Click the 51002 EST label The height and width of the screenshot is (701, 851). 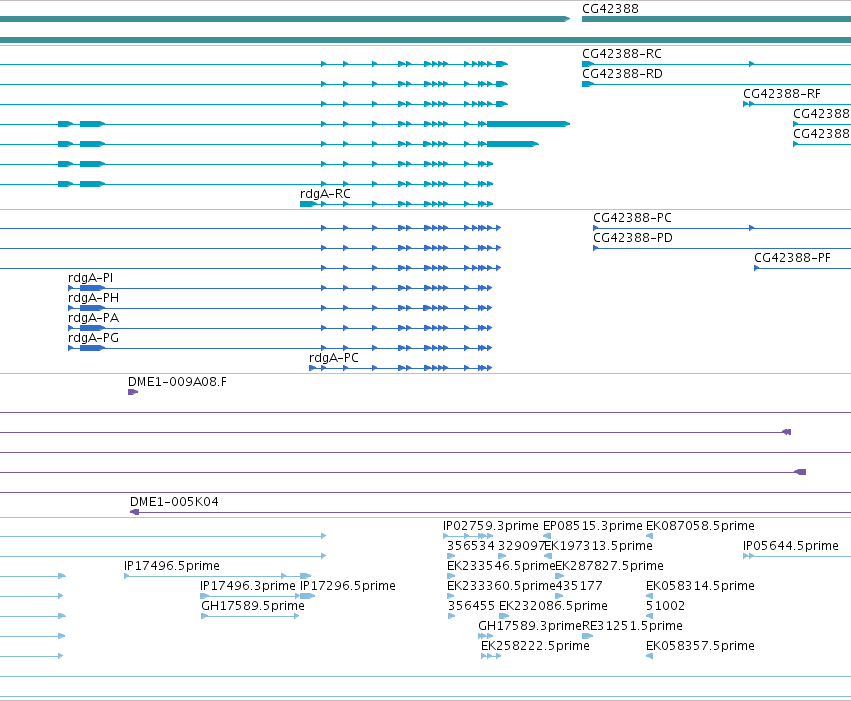[665, 606]
